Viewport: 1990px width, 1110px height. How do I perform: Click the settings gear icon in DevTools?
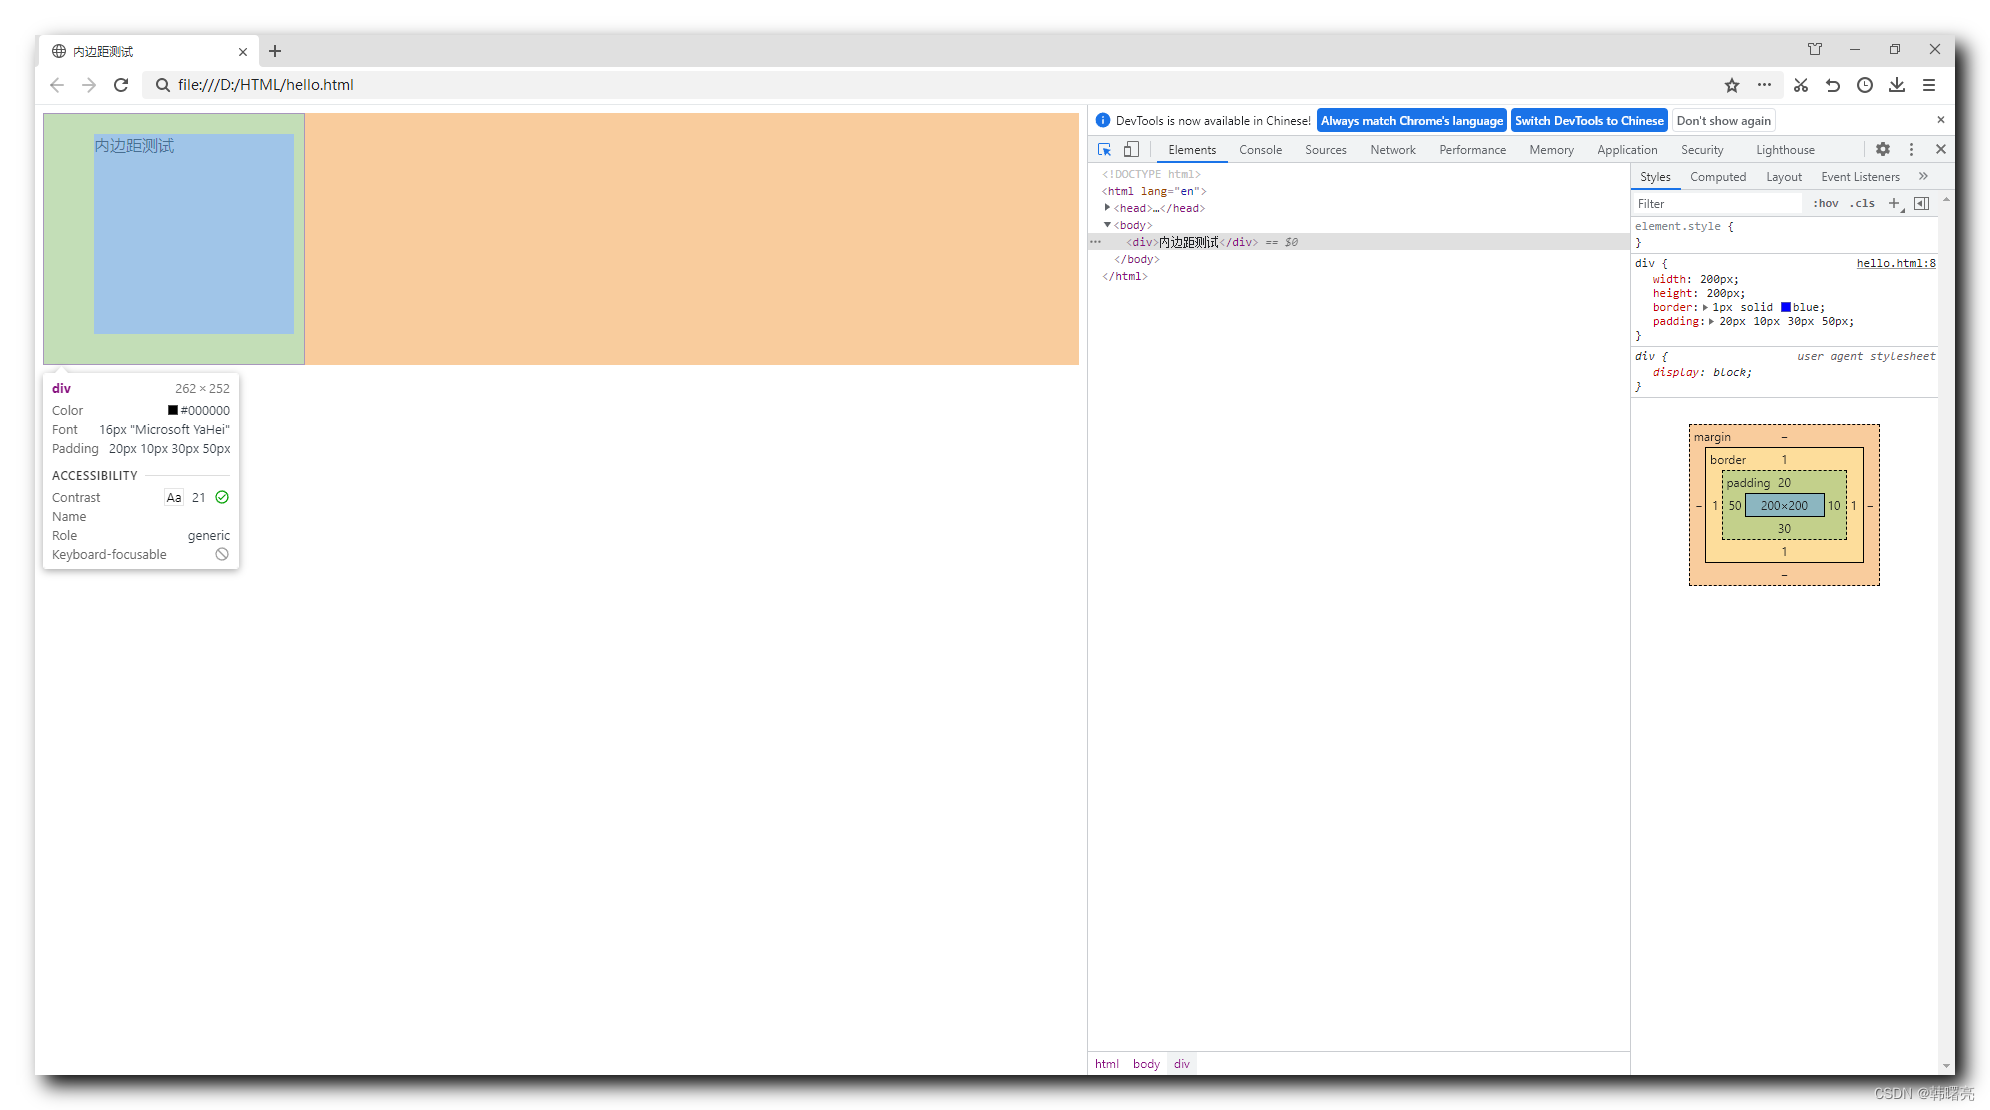[x=1883, y=148]
